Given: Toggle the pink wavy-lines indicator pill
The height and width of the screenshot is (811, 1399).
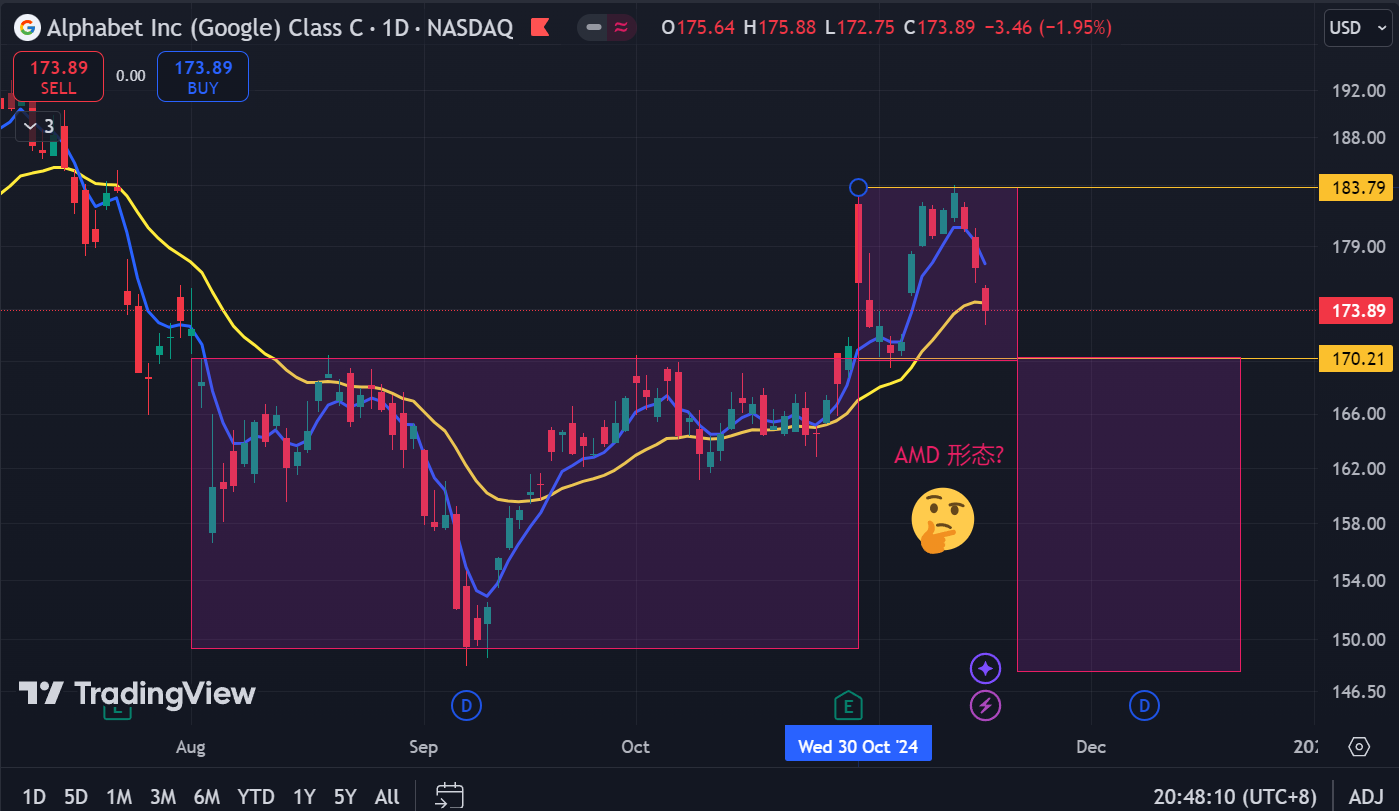Looking at the screenshot, I should (621, 27).
